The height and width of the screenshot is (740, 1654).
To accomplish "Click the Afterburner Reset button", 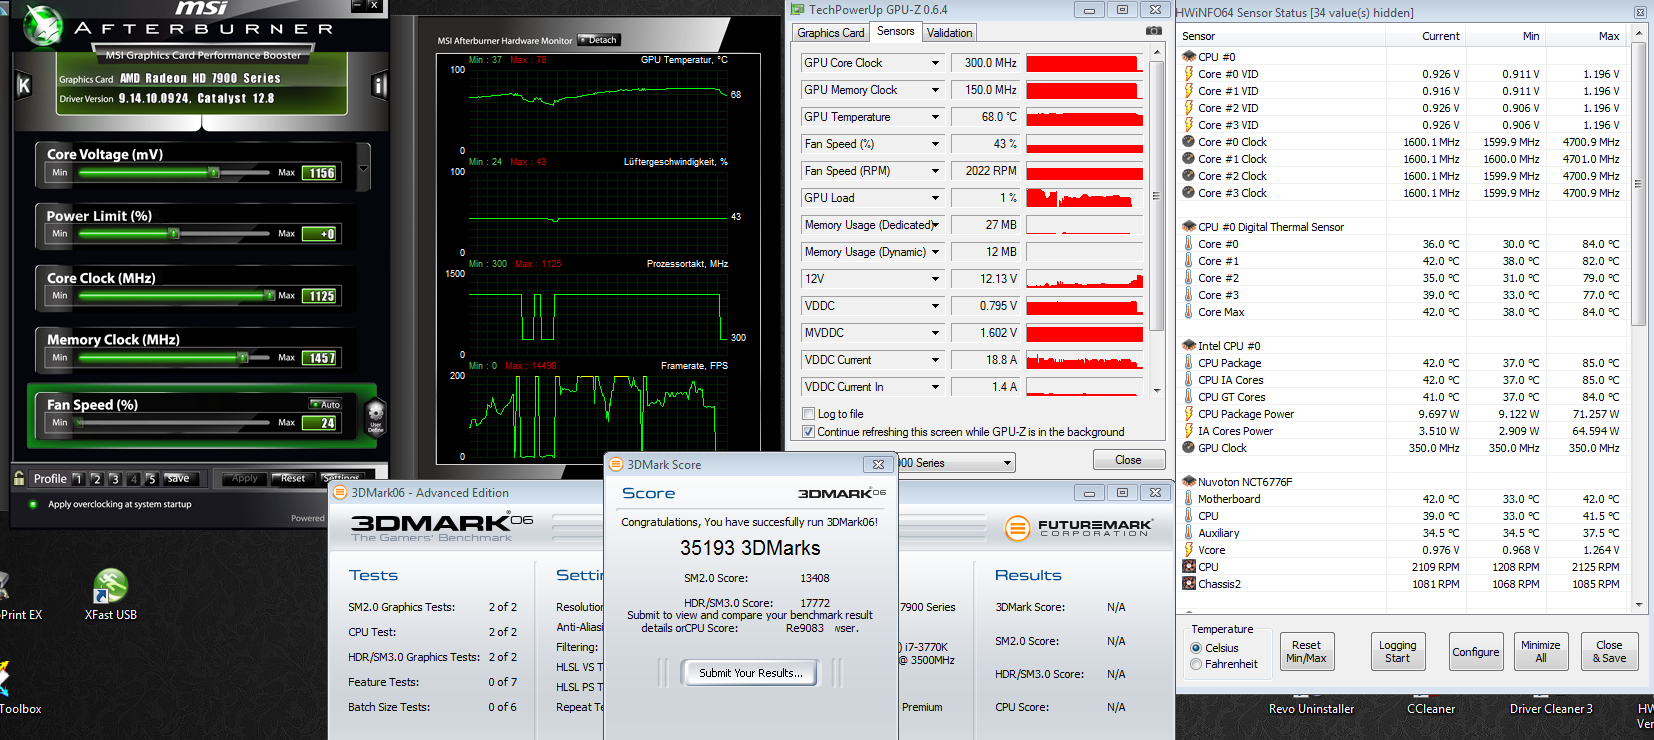I will click(x=293, y=478).
